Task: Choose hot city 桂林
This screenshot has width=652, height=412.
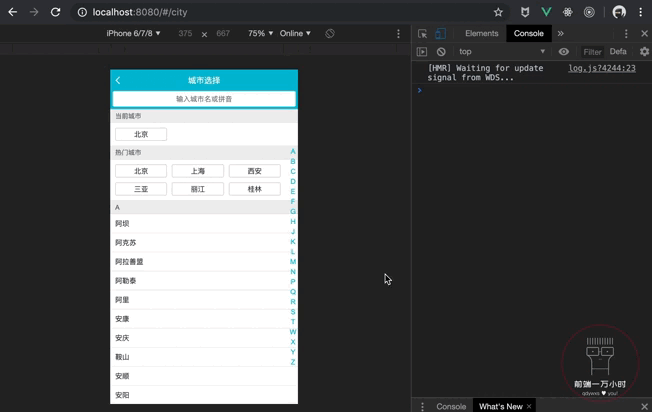Action: (255, 189)
